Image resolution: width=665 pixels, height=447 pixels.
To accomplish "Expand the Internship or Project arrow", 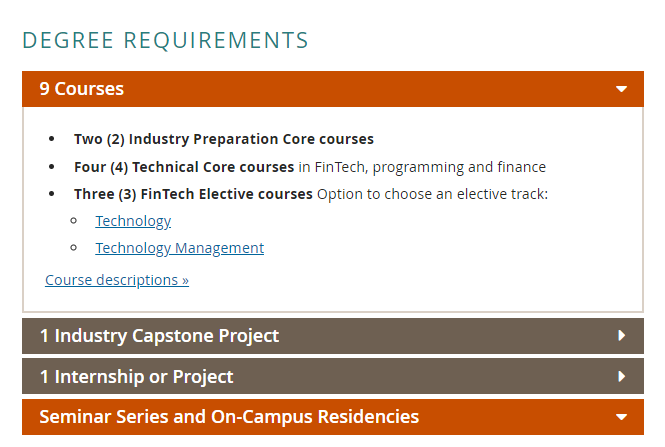I will click(621, 376).
